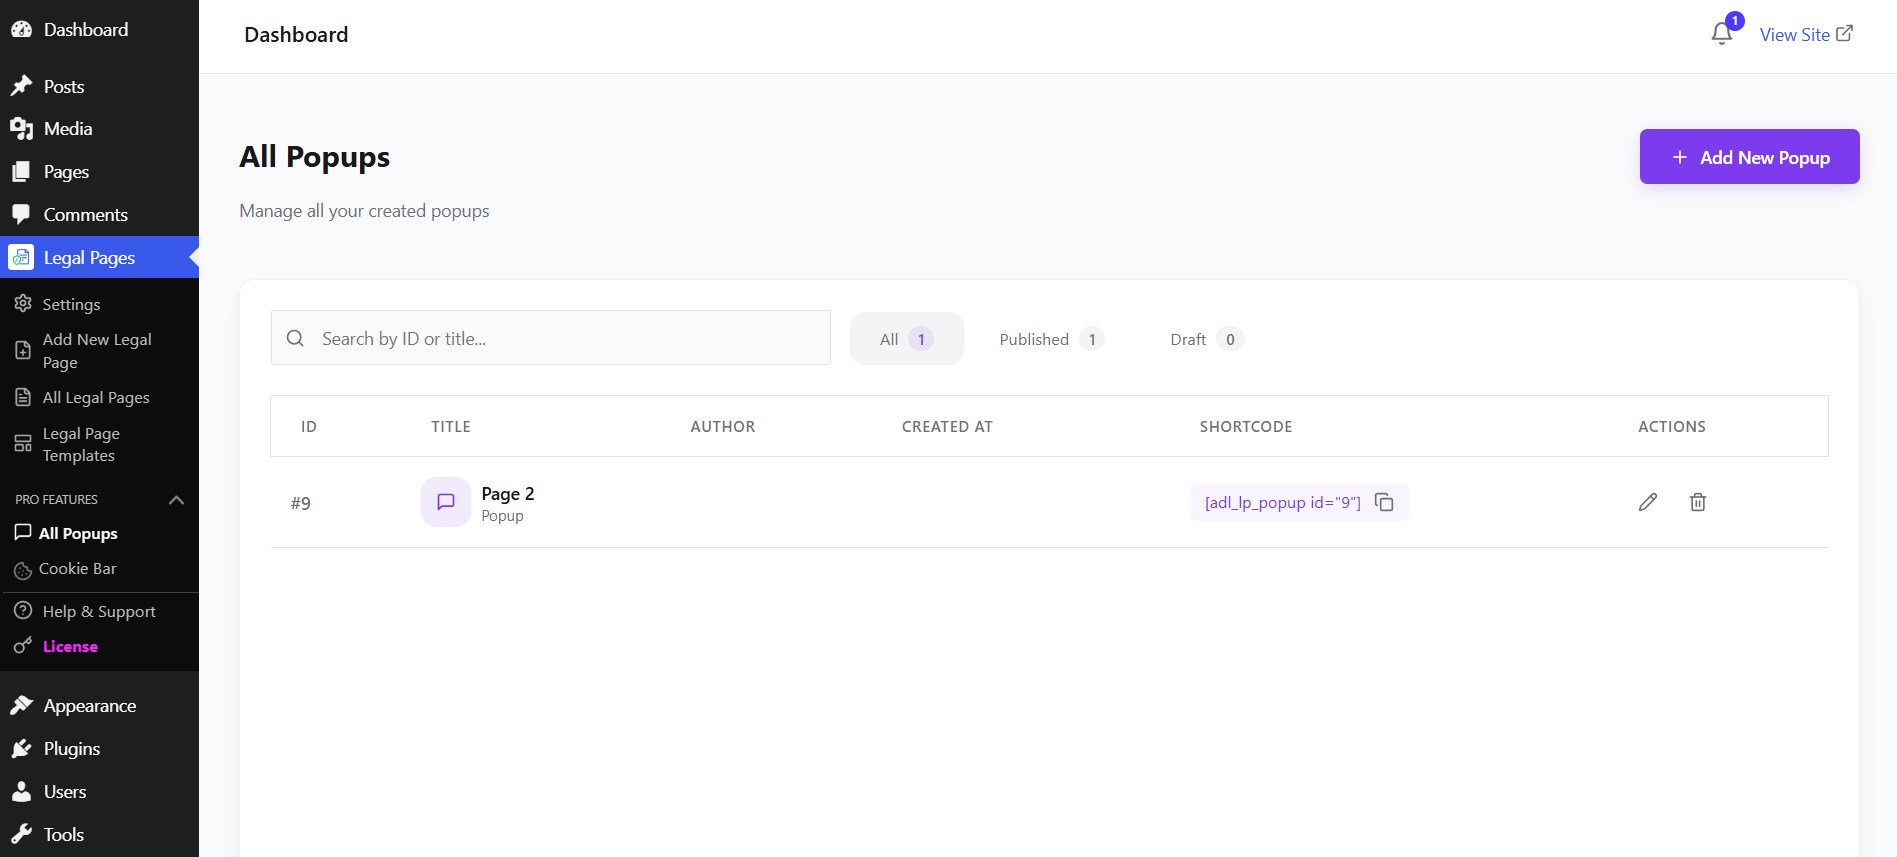Click the Add New Popup button

coord(1749,157)
